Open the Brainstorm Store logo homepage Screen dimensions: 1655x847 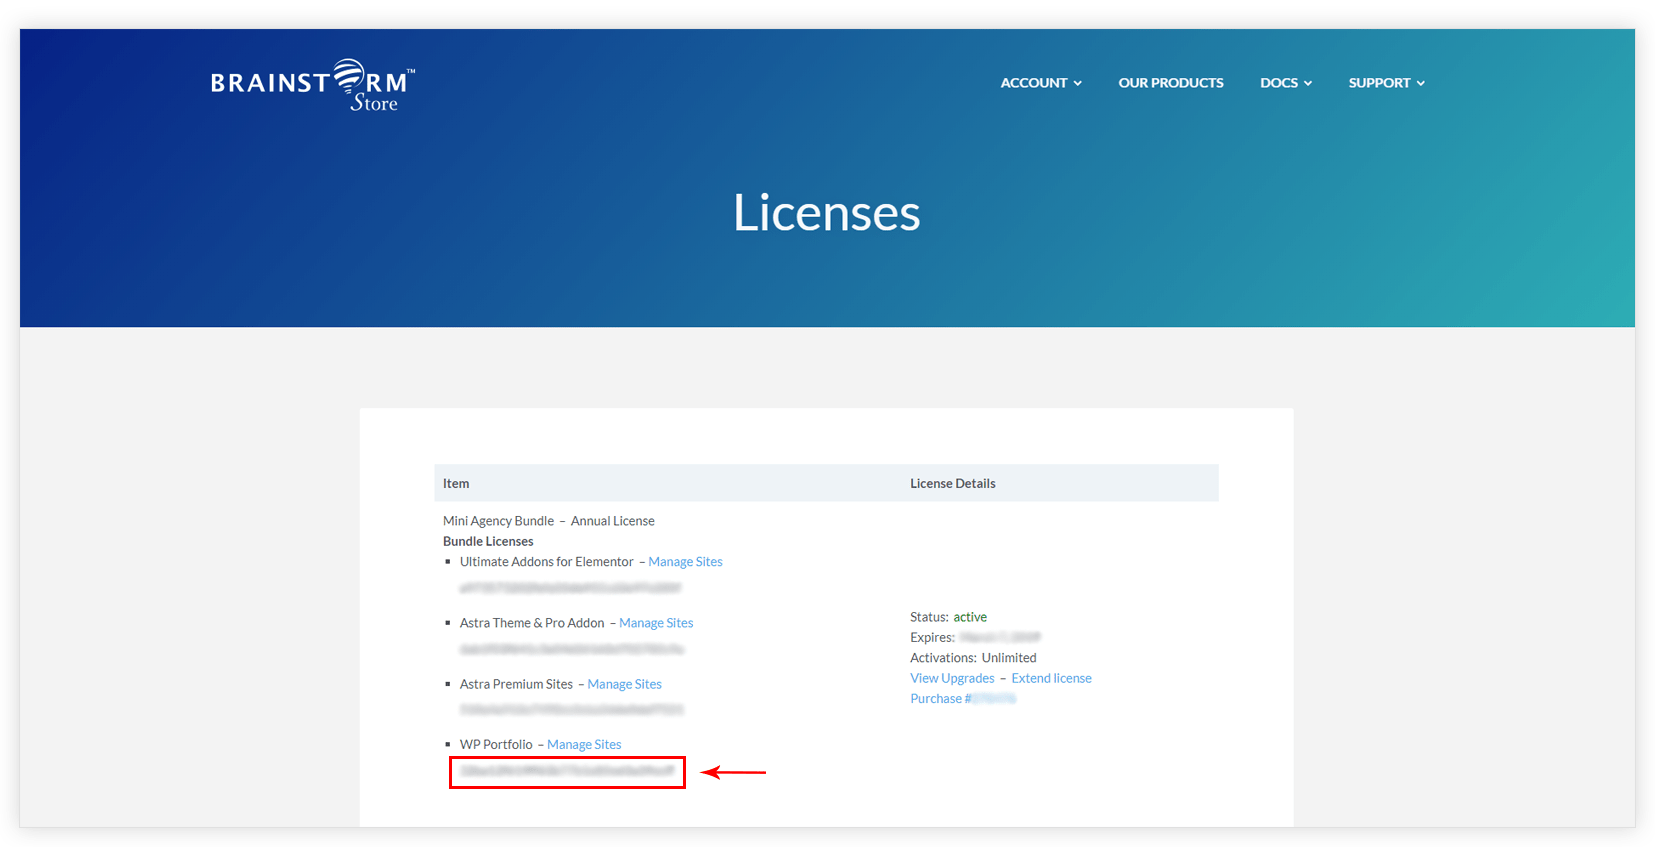pos(312,85)
